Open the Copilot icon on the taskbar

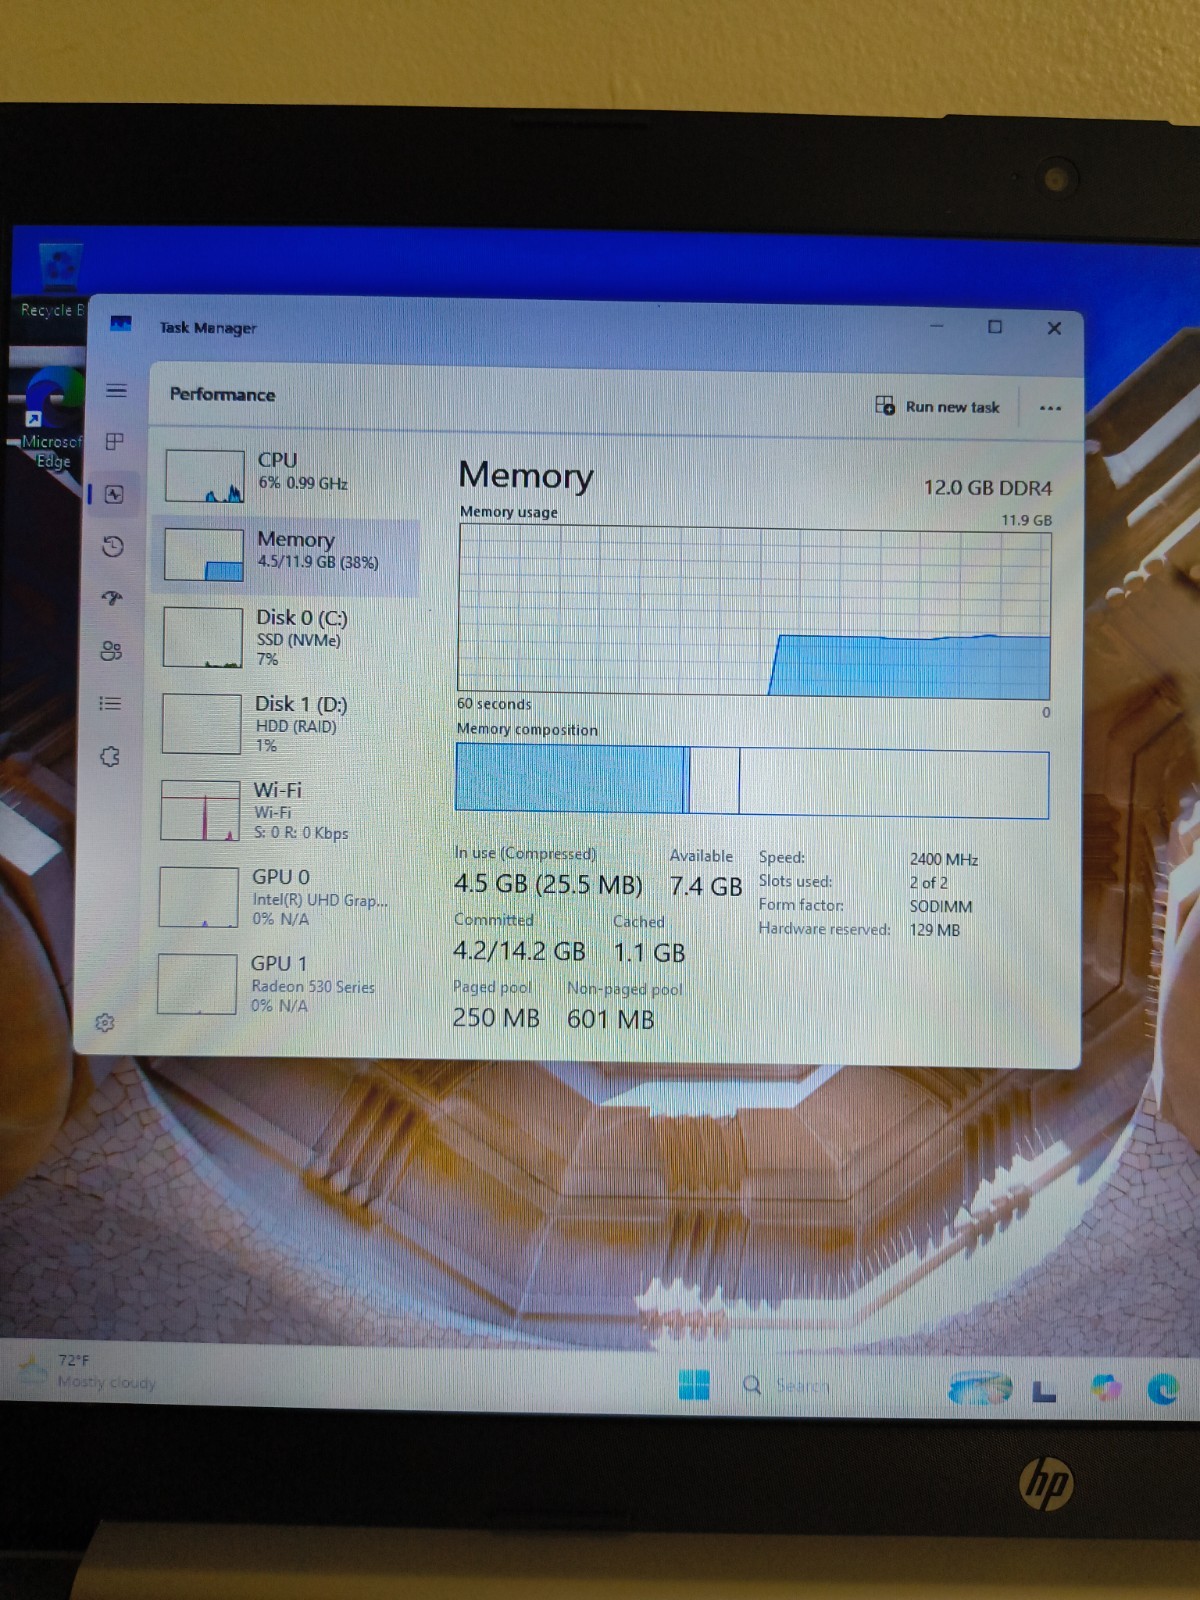1105,1389
